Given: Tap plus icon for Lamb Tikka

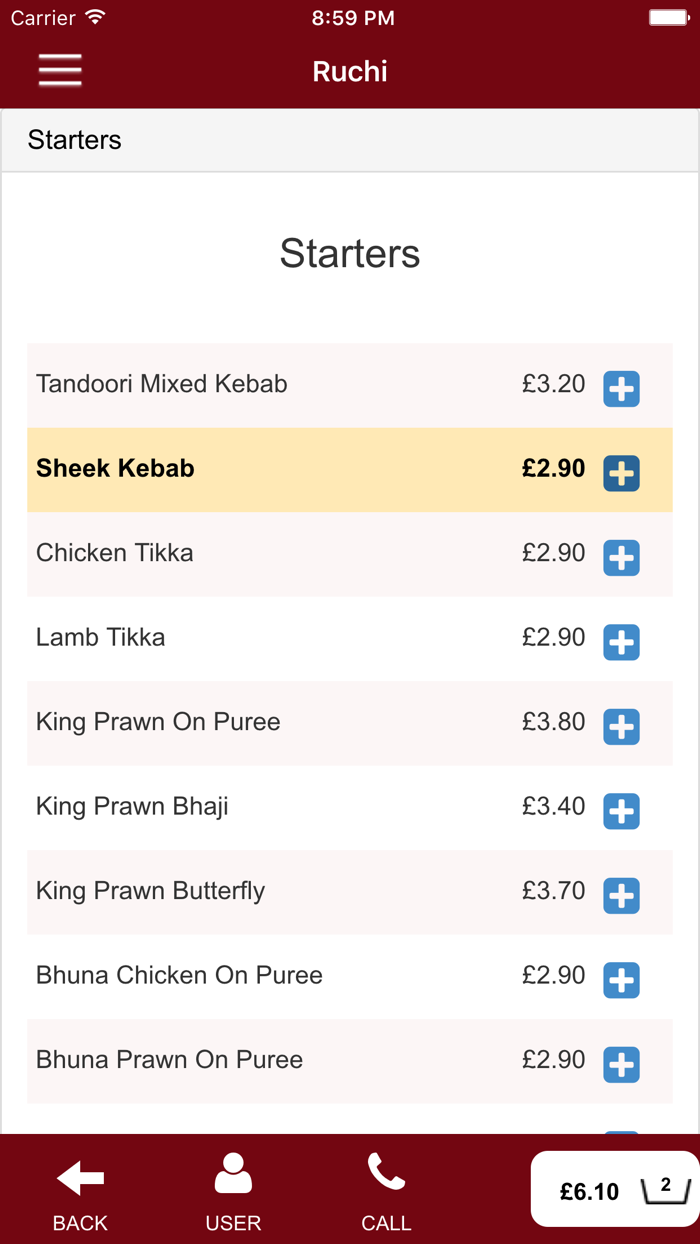Looking at the screenshot, I should click(621, 642).
